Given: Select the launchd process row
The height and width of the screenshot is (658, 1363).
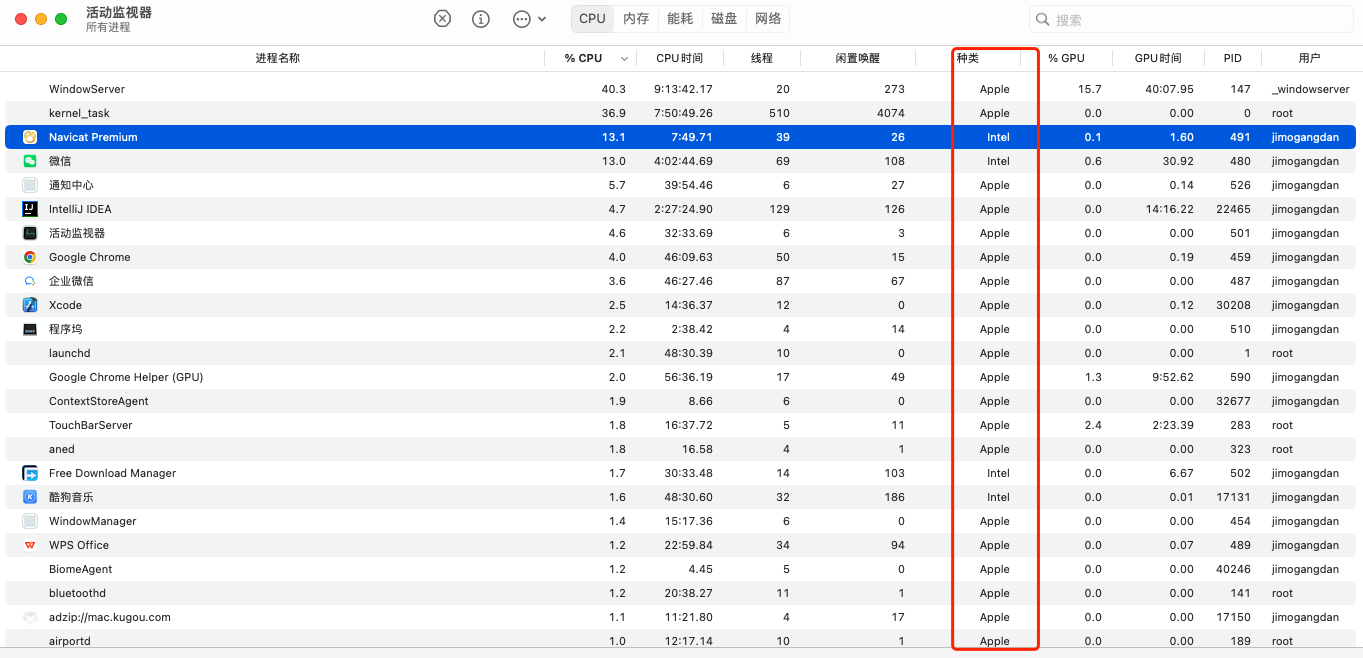Looking at the screenshot, I should pos(681,353).
